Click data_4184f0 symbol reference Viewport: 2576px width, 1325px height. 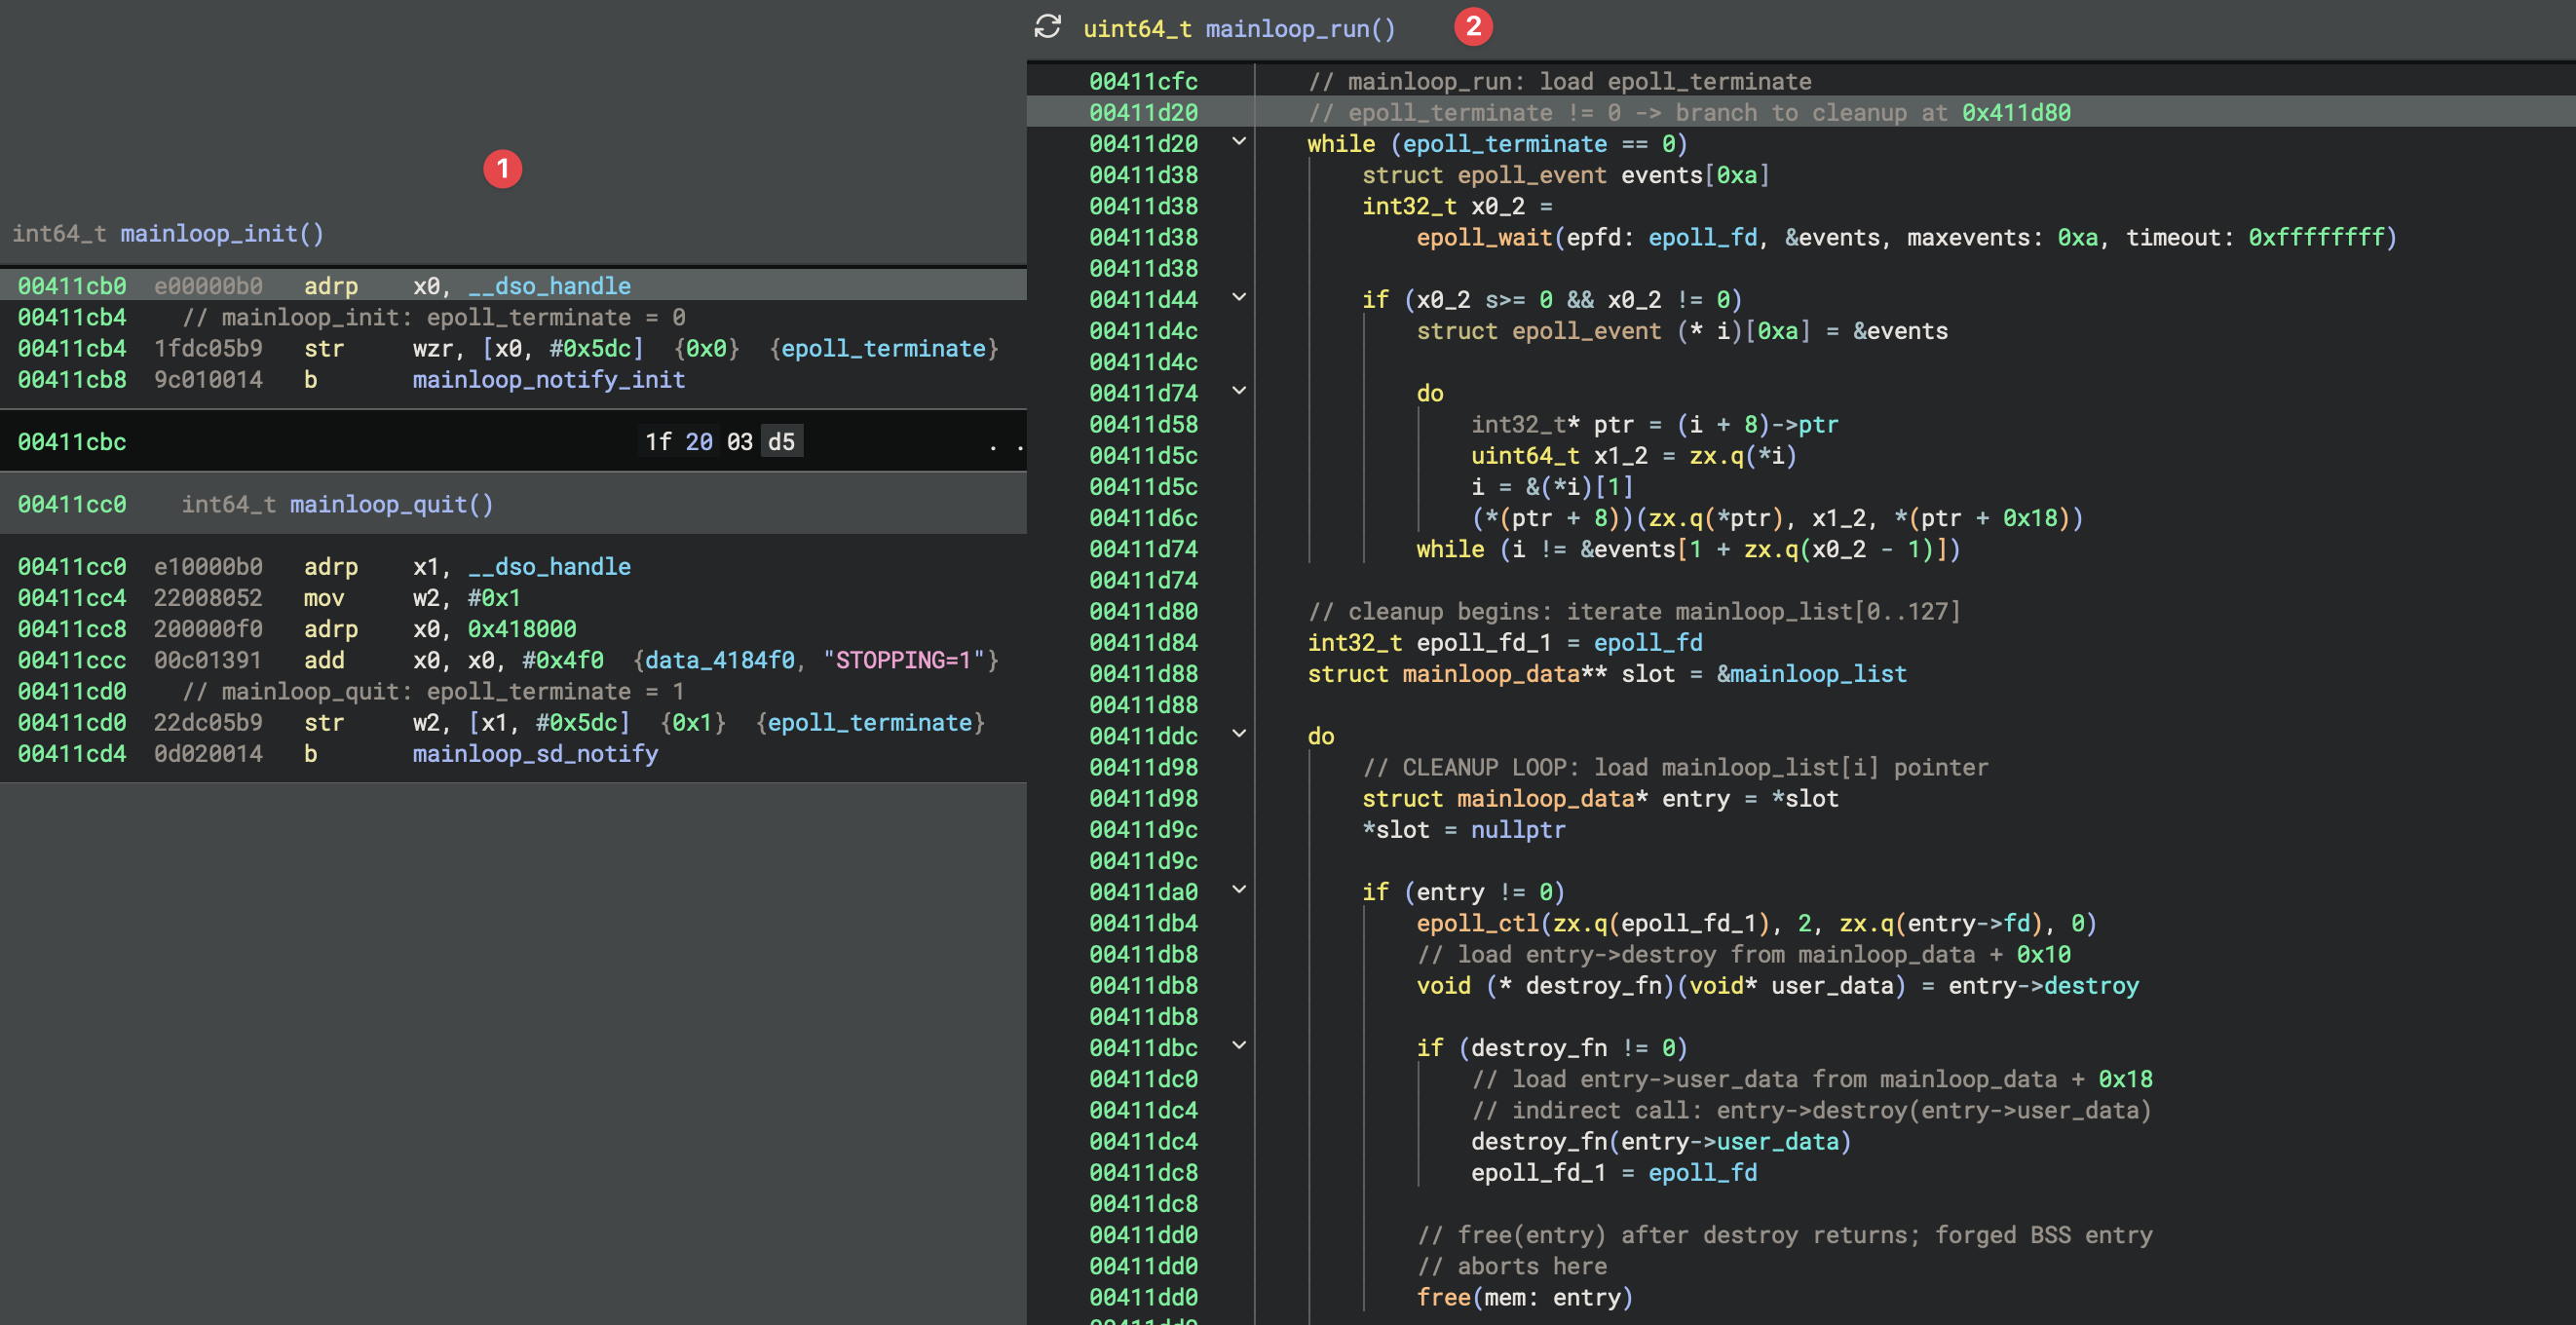click(x=719, y=660)
